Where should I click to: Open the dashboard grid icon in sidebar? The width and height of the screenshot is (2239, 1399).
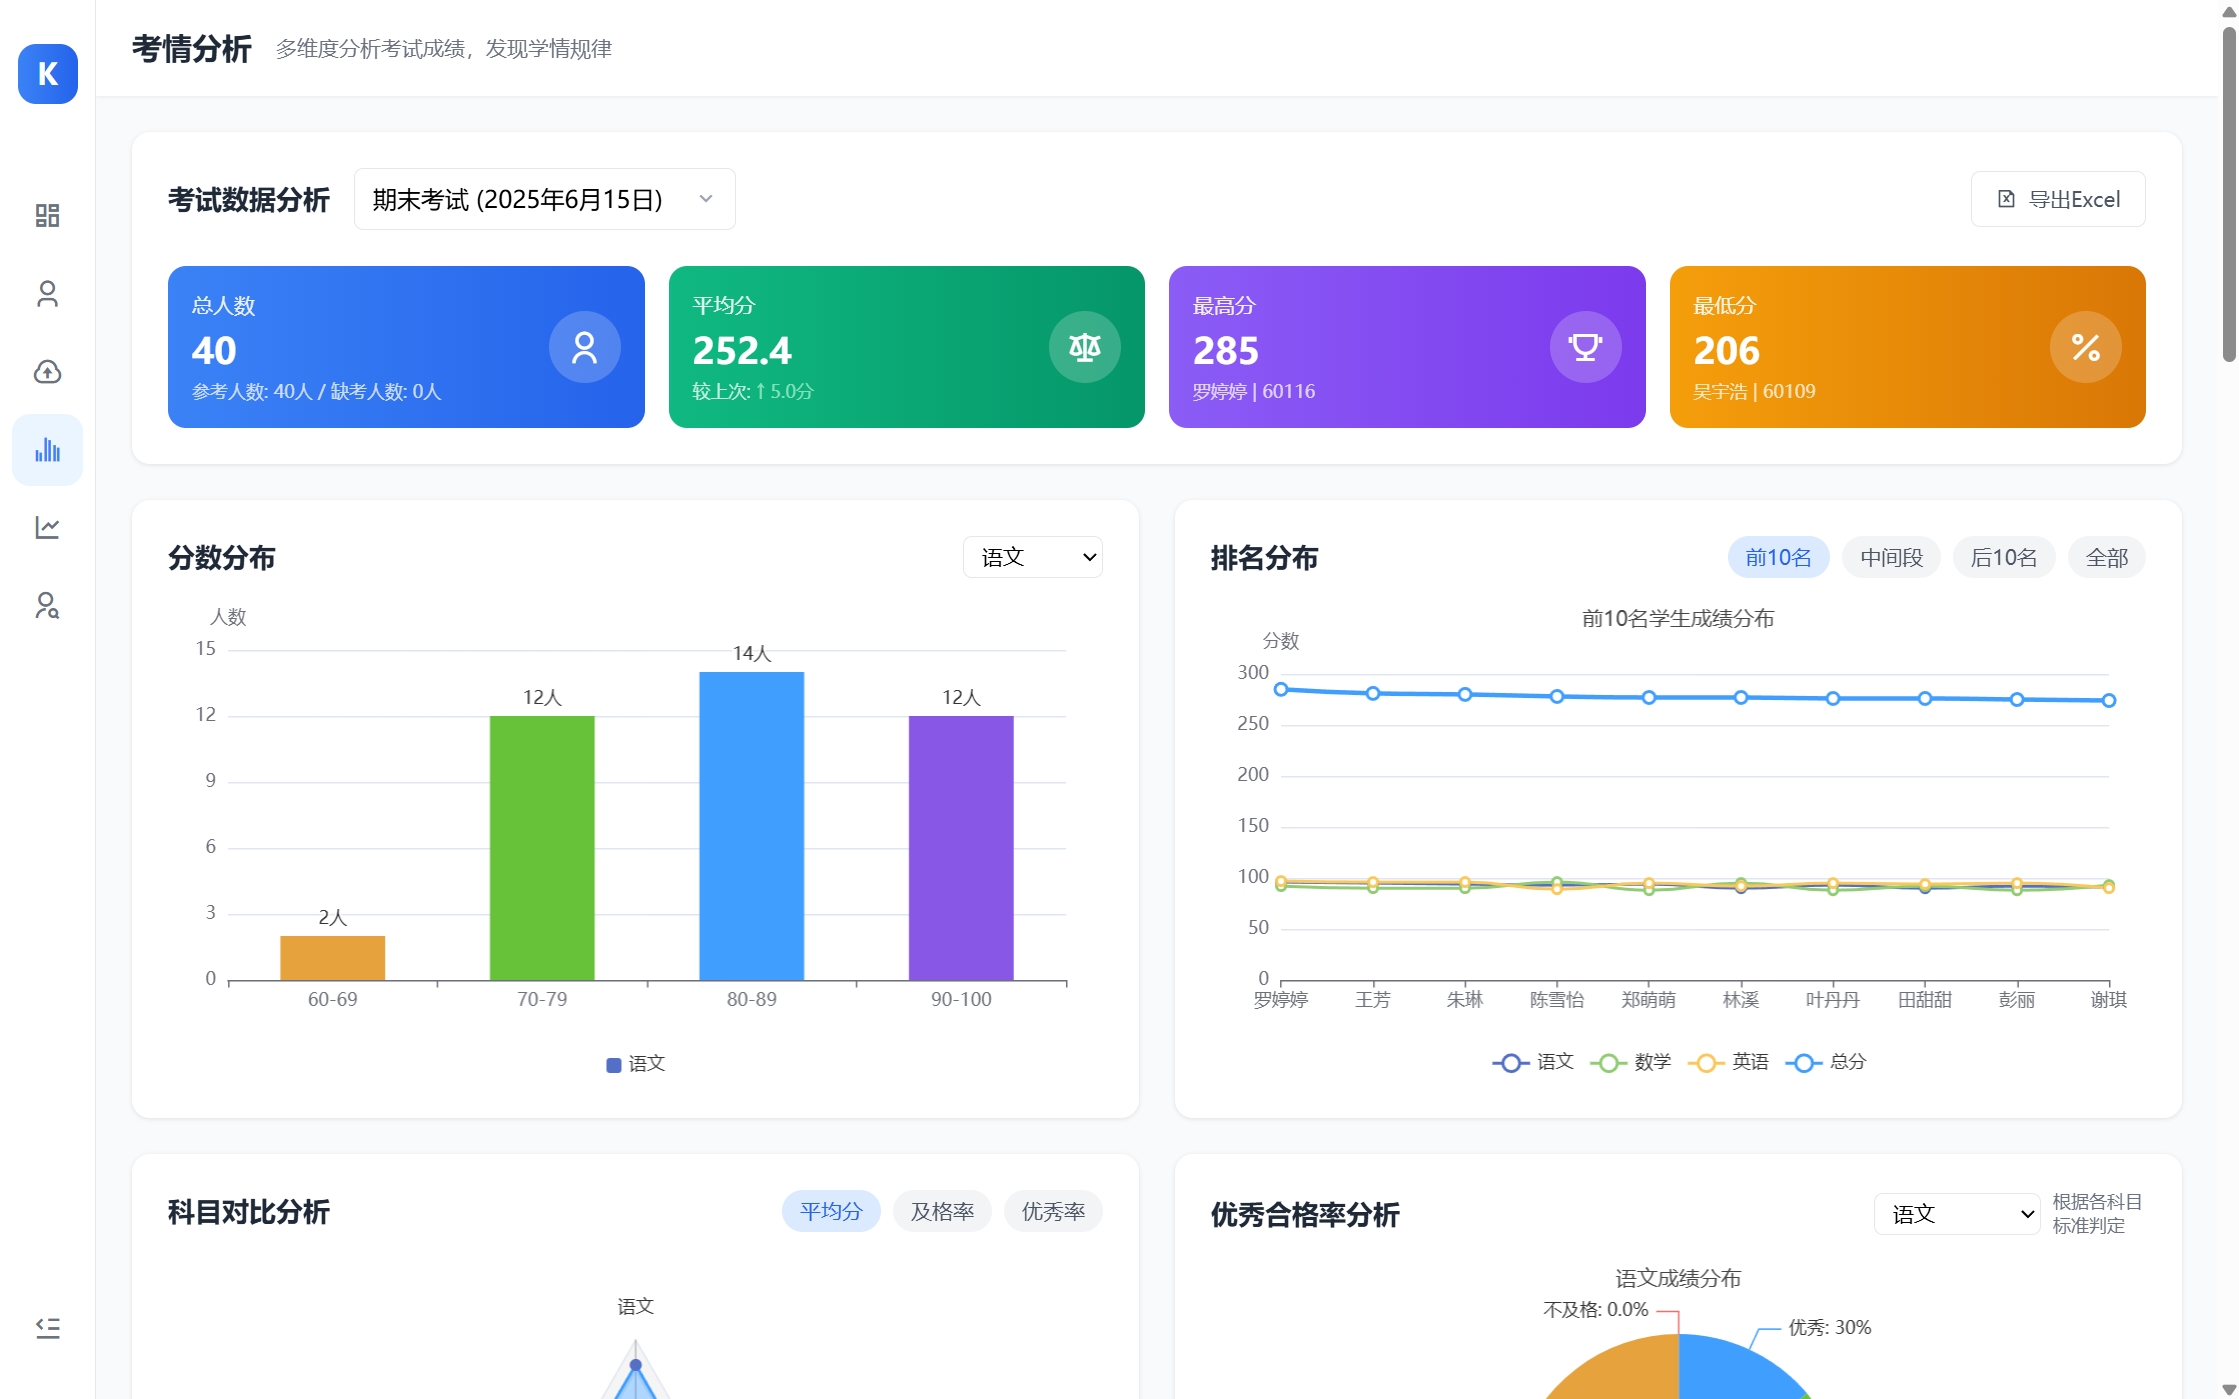[x=47, y=216]
